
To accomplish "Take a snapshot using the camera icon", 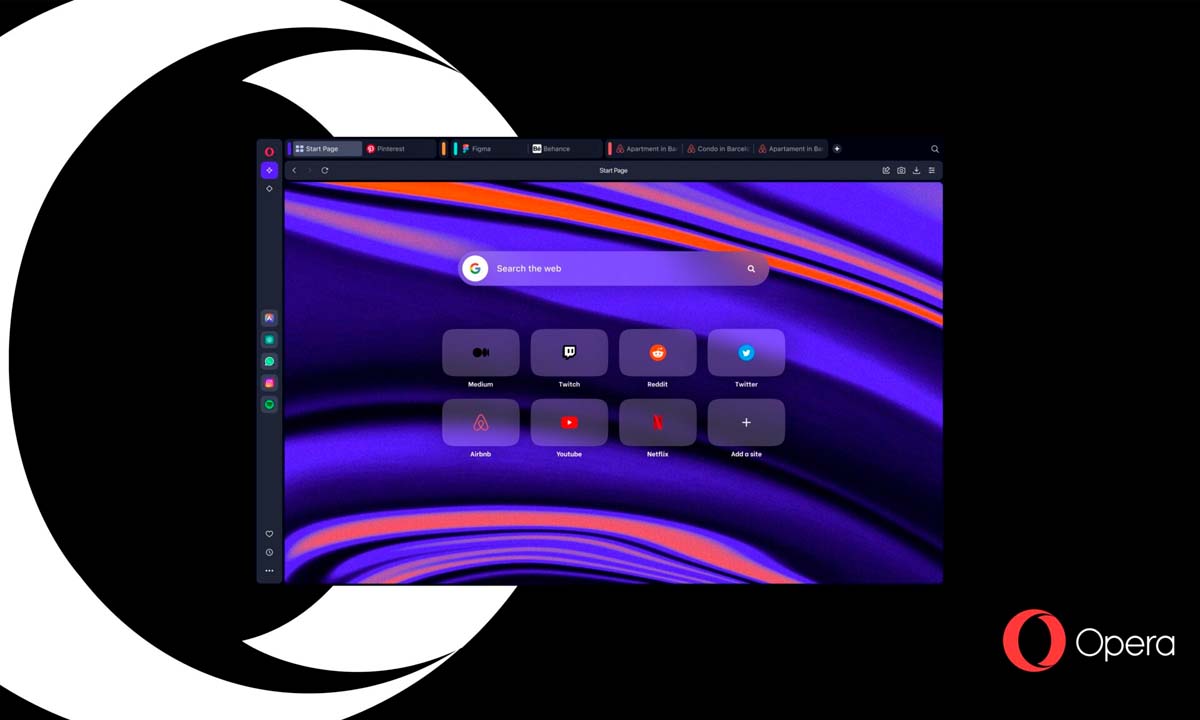I will (901, 170).
